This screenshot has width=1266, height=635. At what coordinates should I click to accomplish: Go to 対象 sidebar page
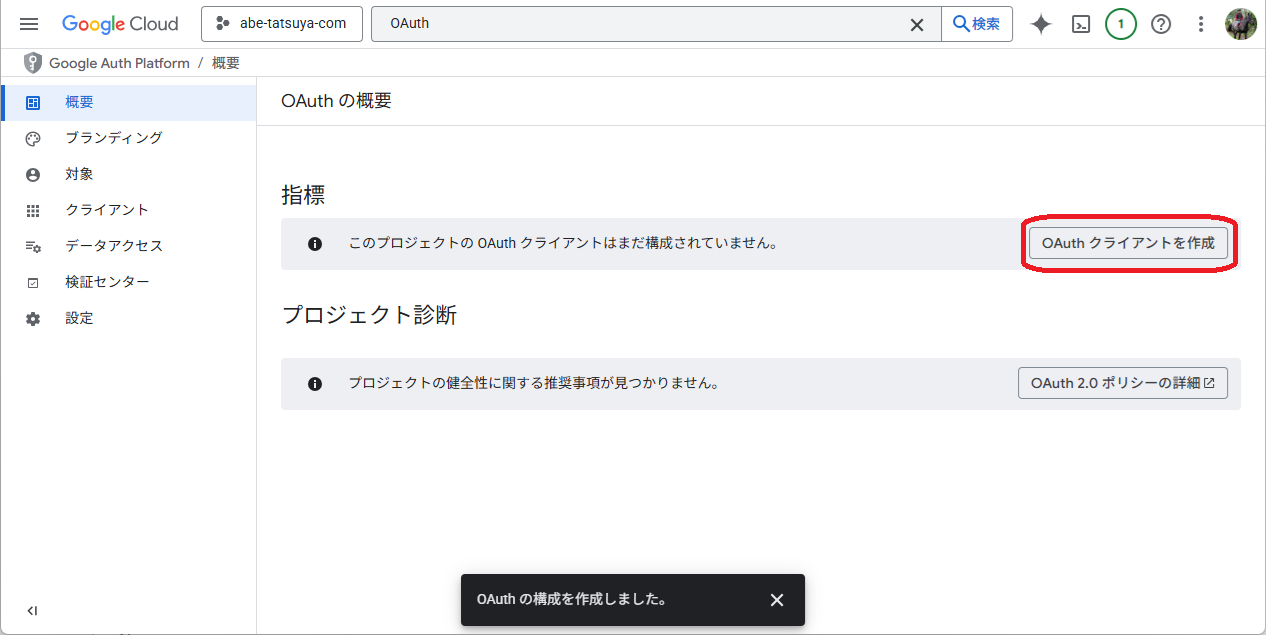[x=79, y=174]
